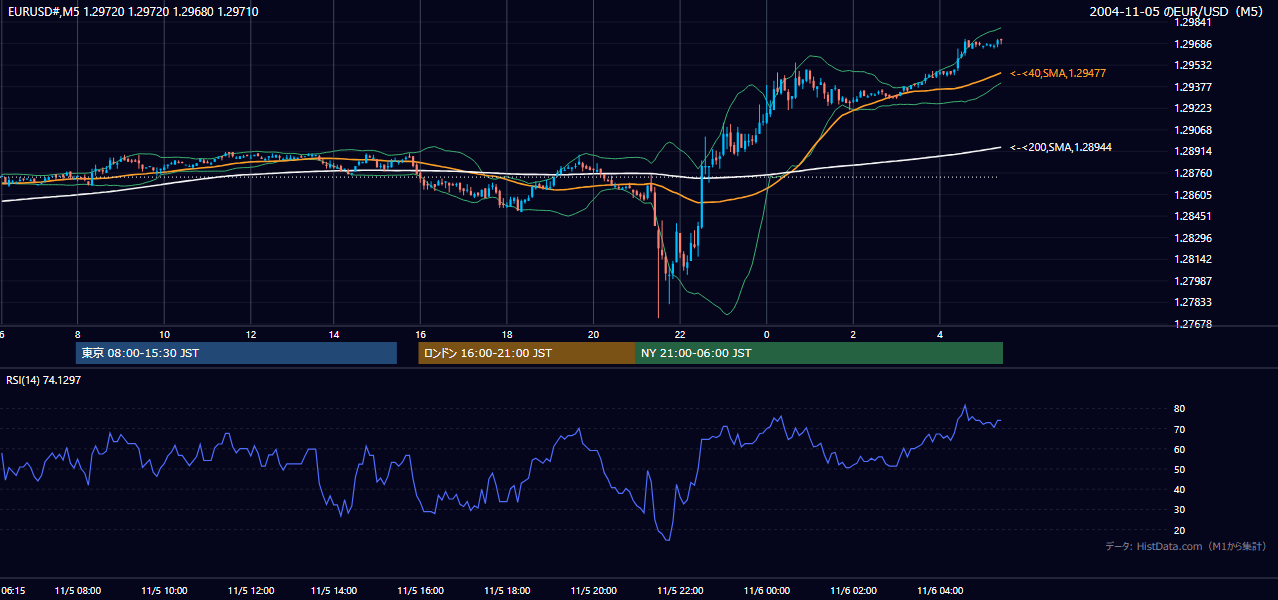1278x600 pixels.
Task: Click price axis value 1.28914
Action: click(1195, 151)
